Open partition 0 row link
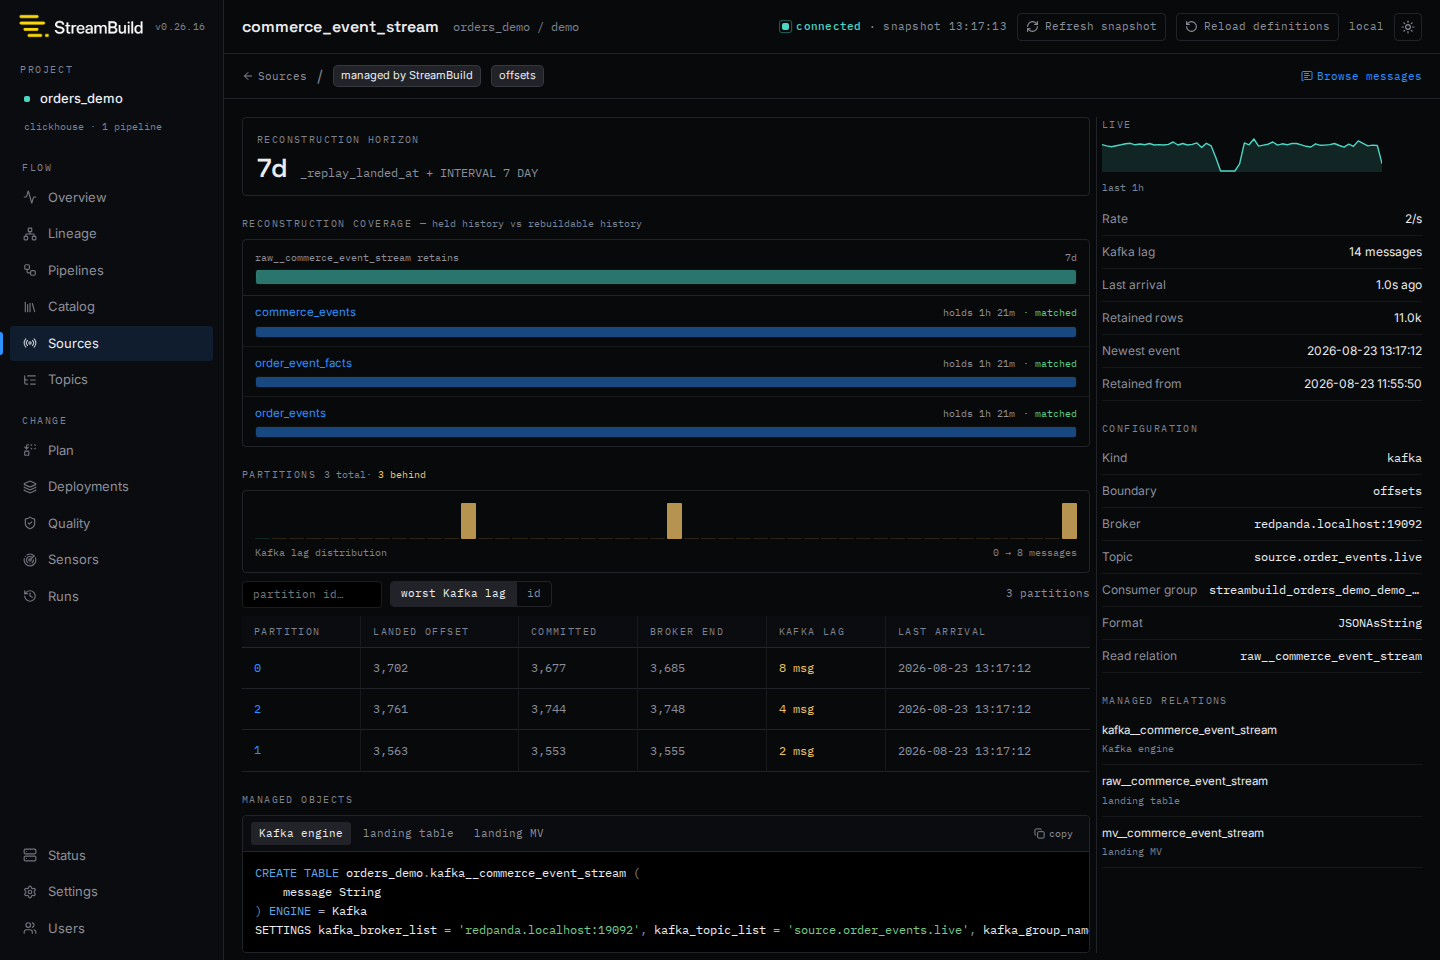This screenshot has width=1440, height=960. point(257,668)
